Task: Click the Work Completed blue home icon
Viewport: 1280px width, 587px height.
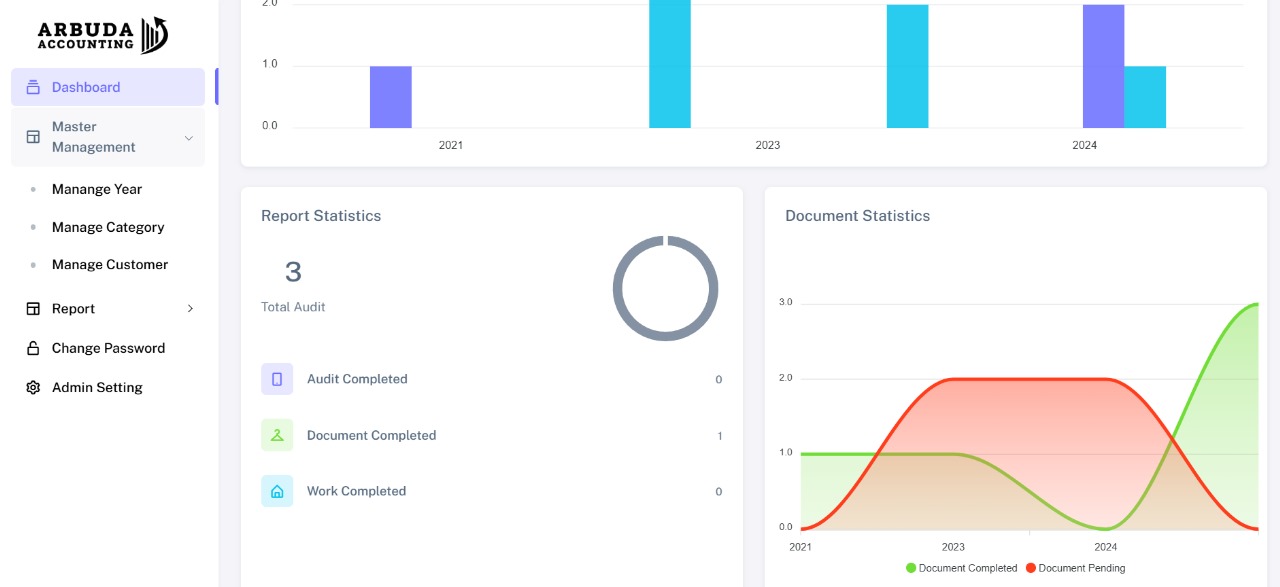Action: (x=277, y=491)
